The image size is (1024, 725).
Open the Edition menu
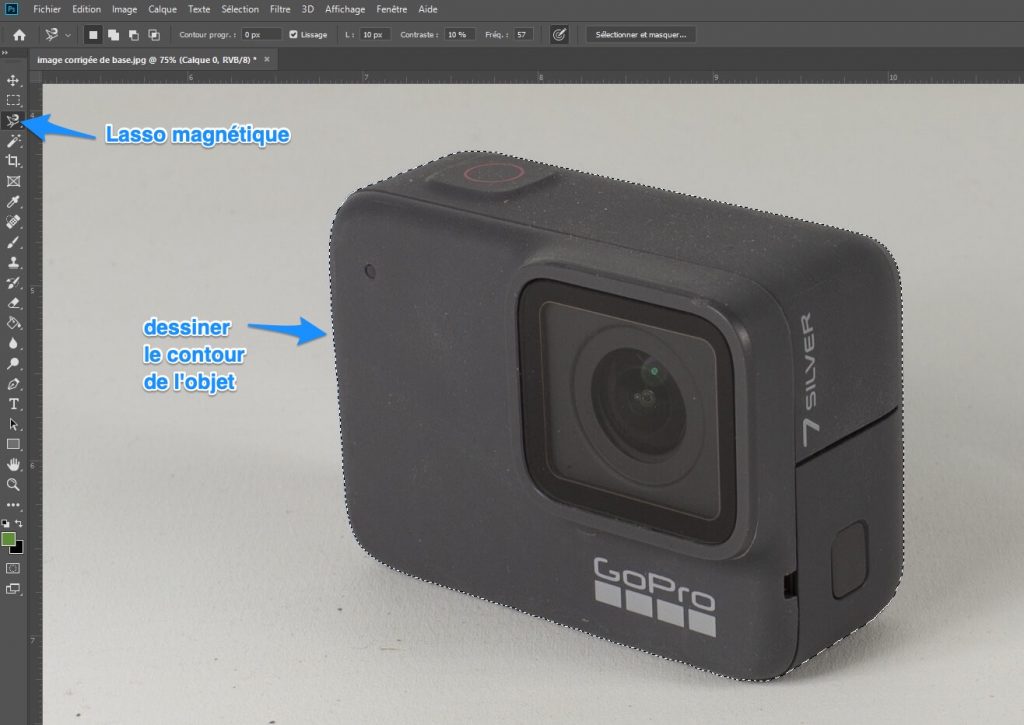coord(86,9)
